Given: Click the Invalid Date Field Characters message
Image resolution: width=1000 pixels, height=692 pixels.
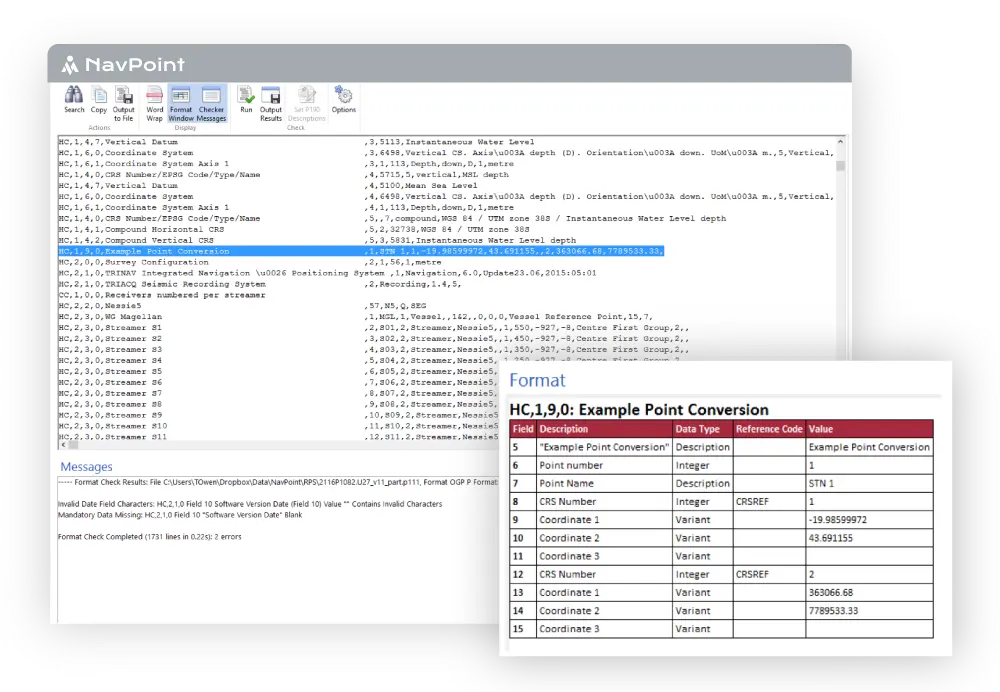Looking at the screenshot, I should click(250, 504).
